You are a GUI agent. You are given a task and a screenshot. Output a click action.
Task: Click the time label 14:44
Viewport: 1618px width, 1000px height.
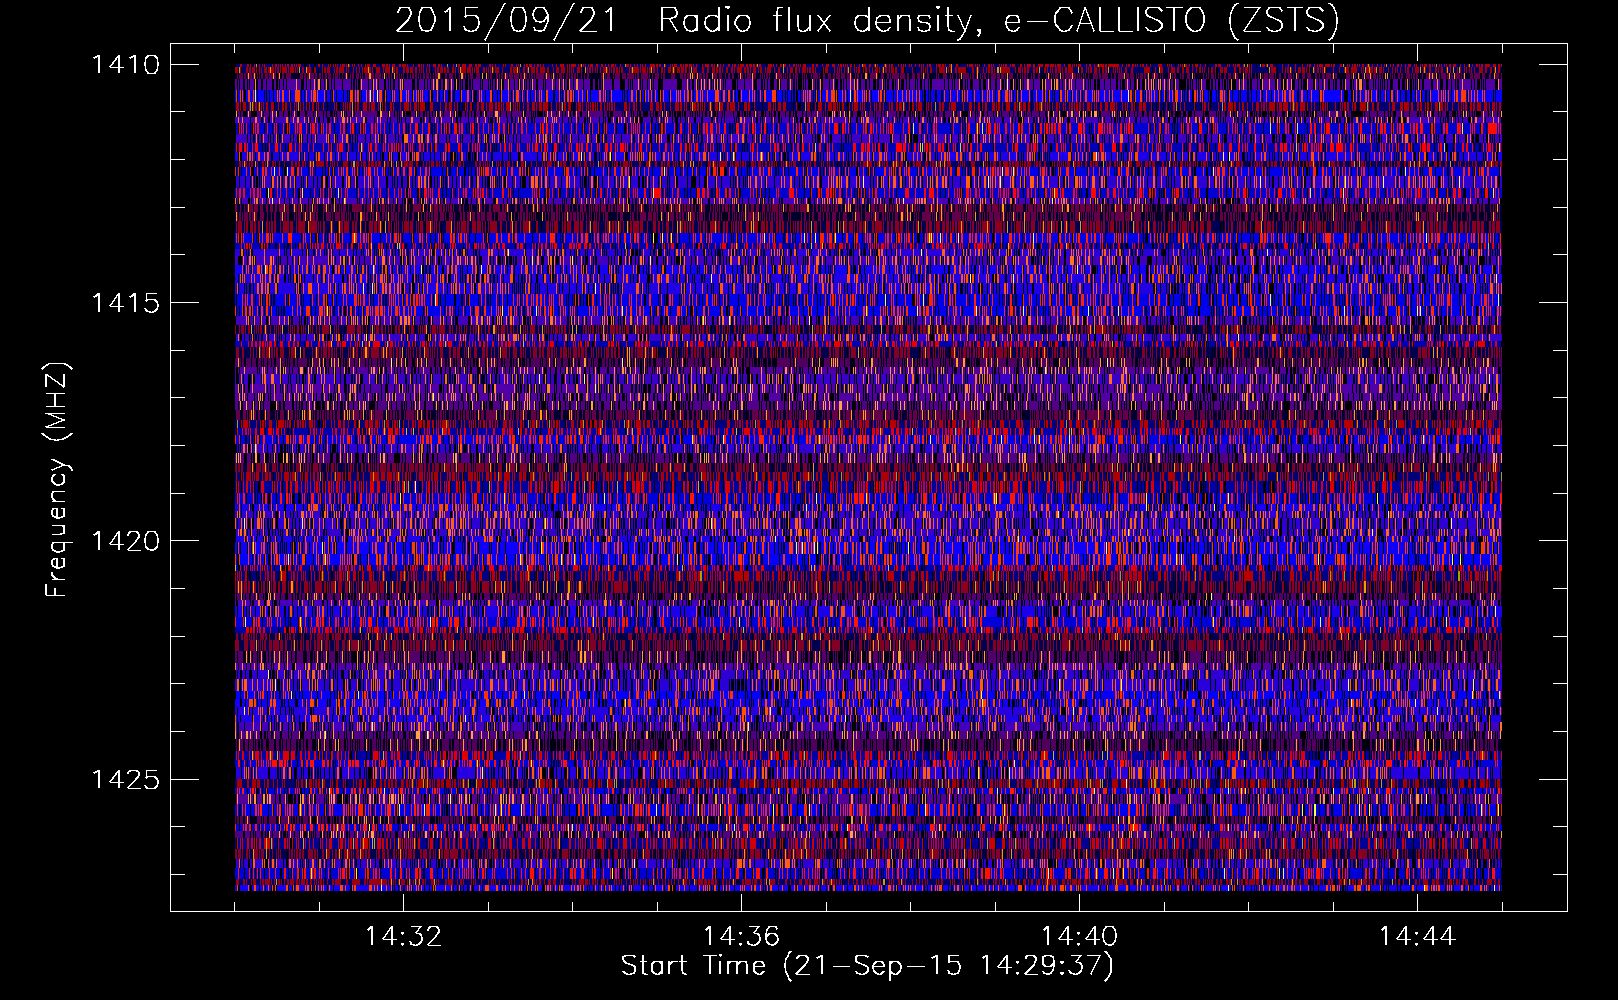1417,937
